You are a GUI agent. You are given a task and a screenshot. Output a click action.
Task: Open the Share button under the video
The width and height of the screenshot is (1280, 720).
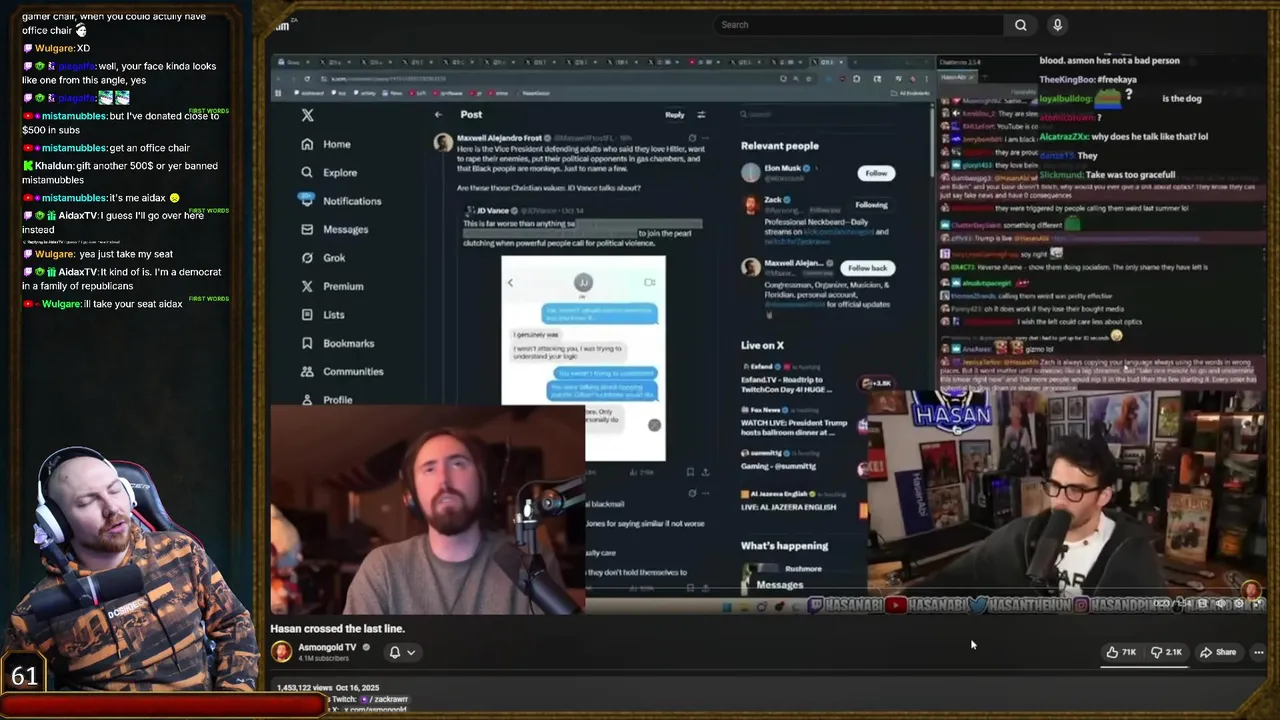1218,652
